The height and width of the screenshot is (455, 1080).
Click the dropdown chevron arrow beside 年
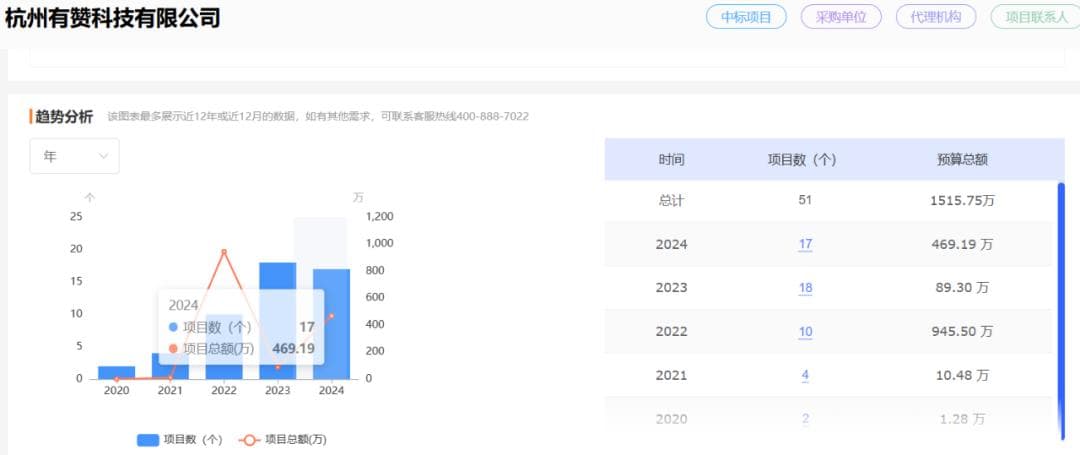click(103, 157)
